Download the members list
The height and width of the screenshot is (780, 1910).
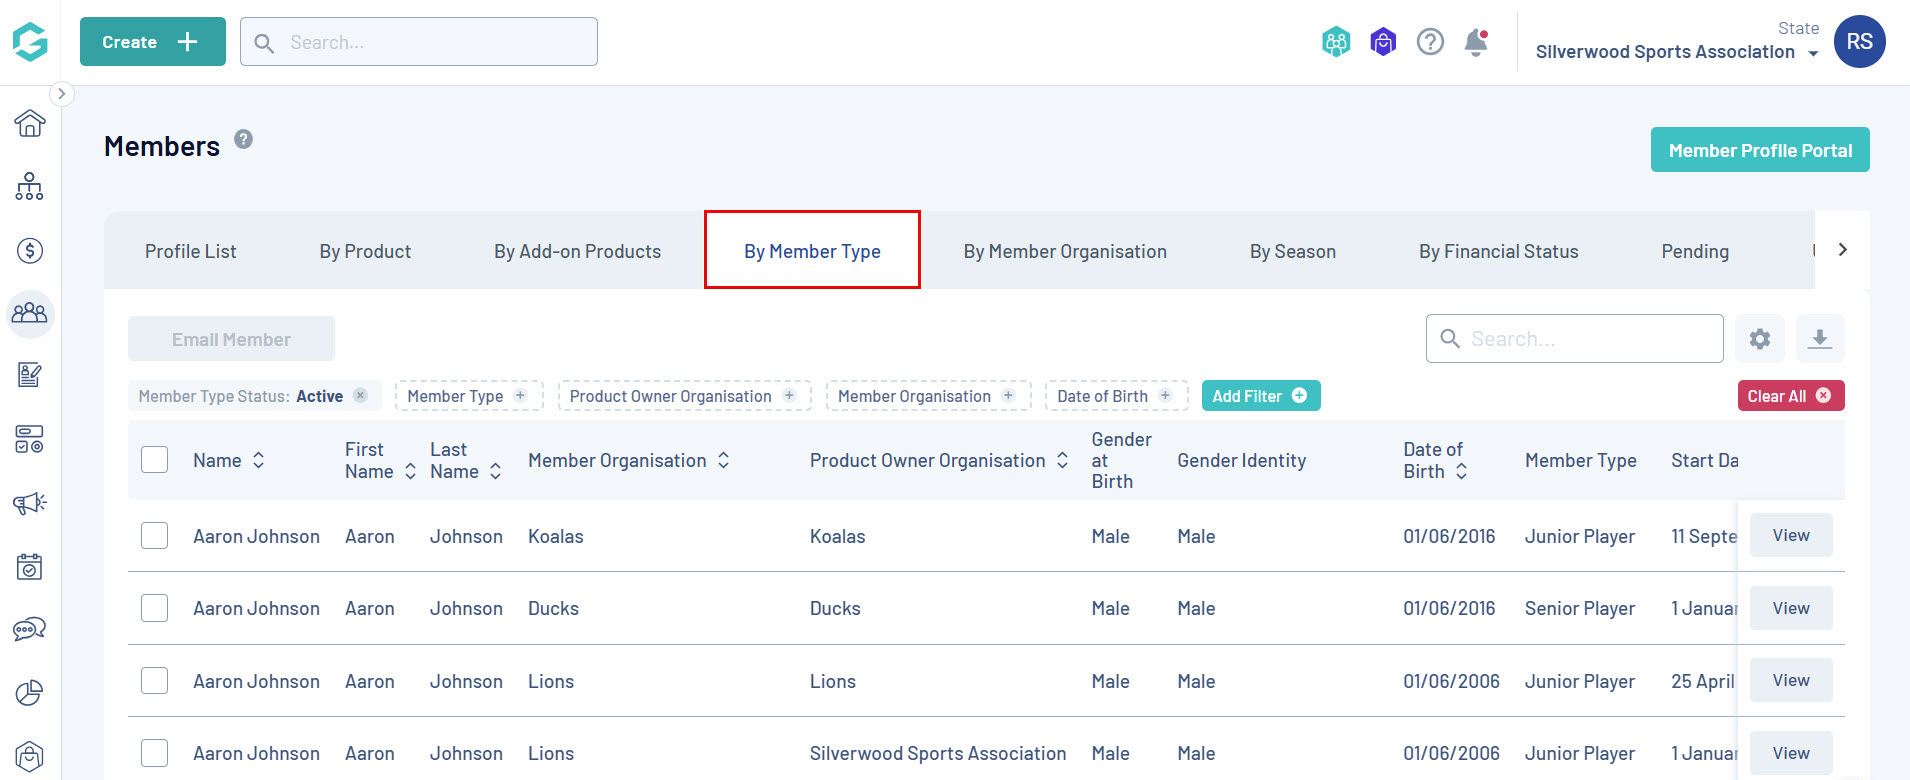[1820, 339]
